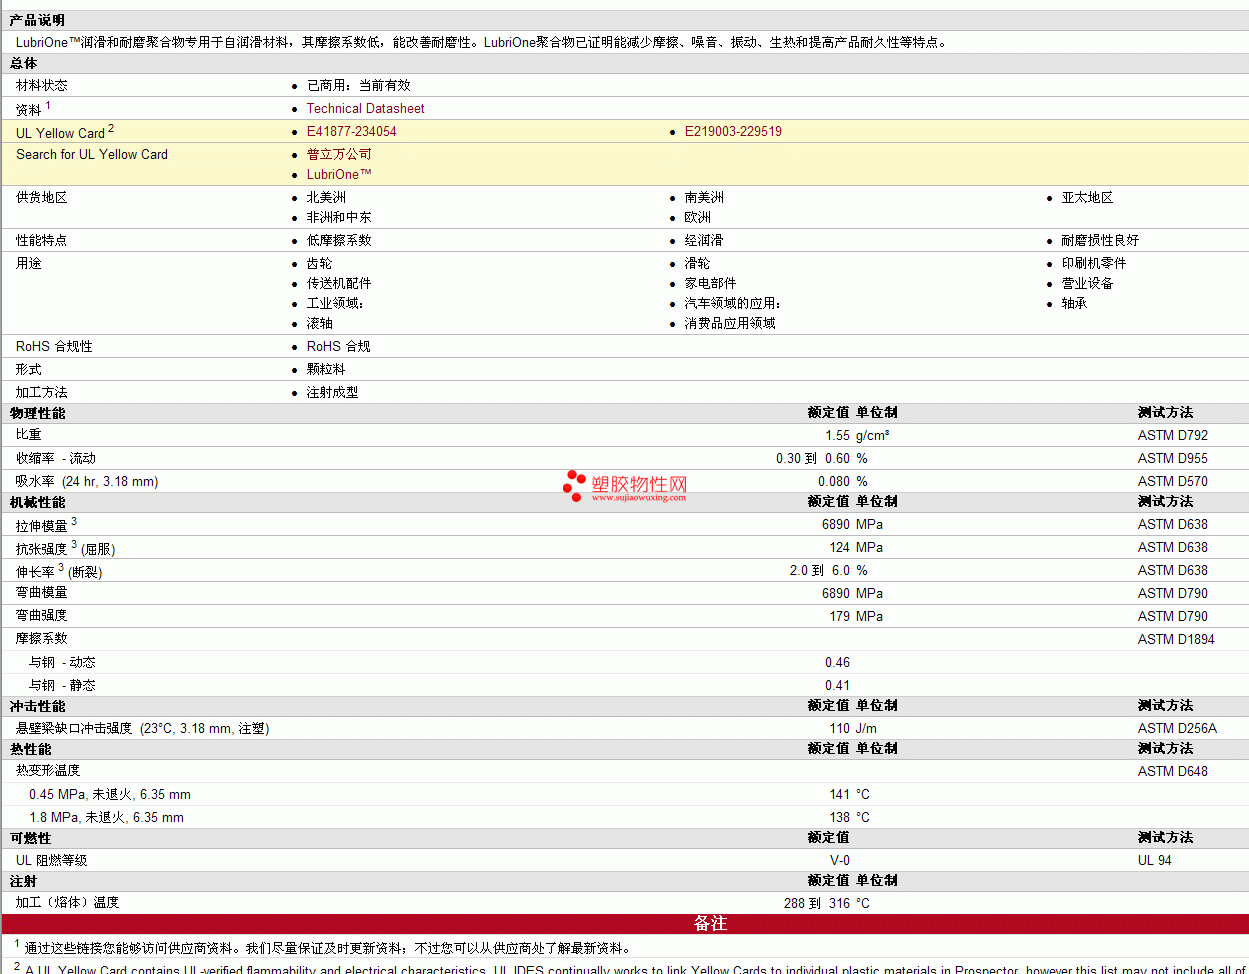Open UL Yellow Card E41877-234054
This screenshot has width=1249, height=974.
point(351,131)
